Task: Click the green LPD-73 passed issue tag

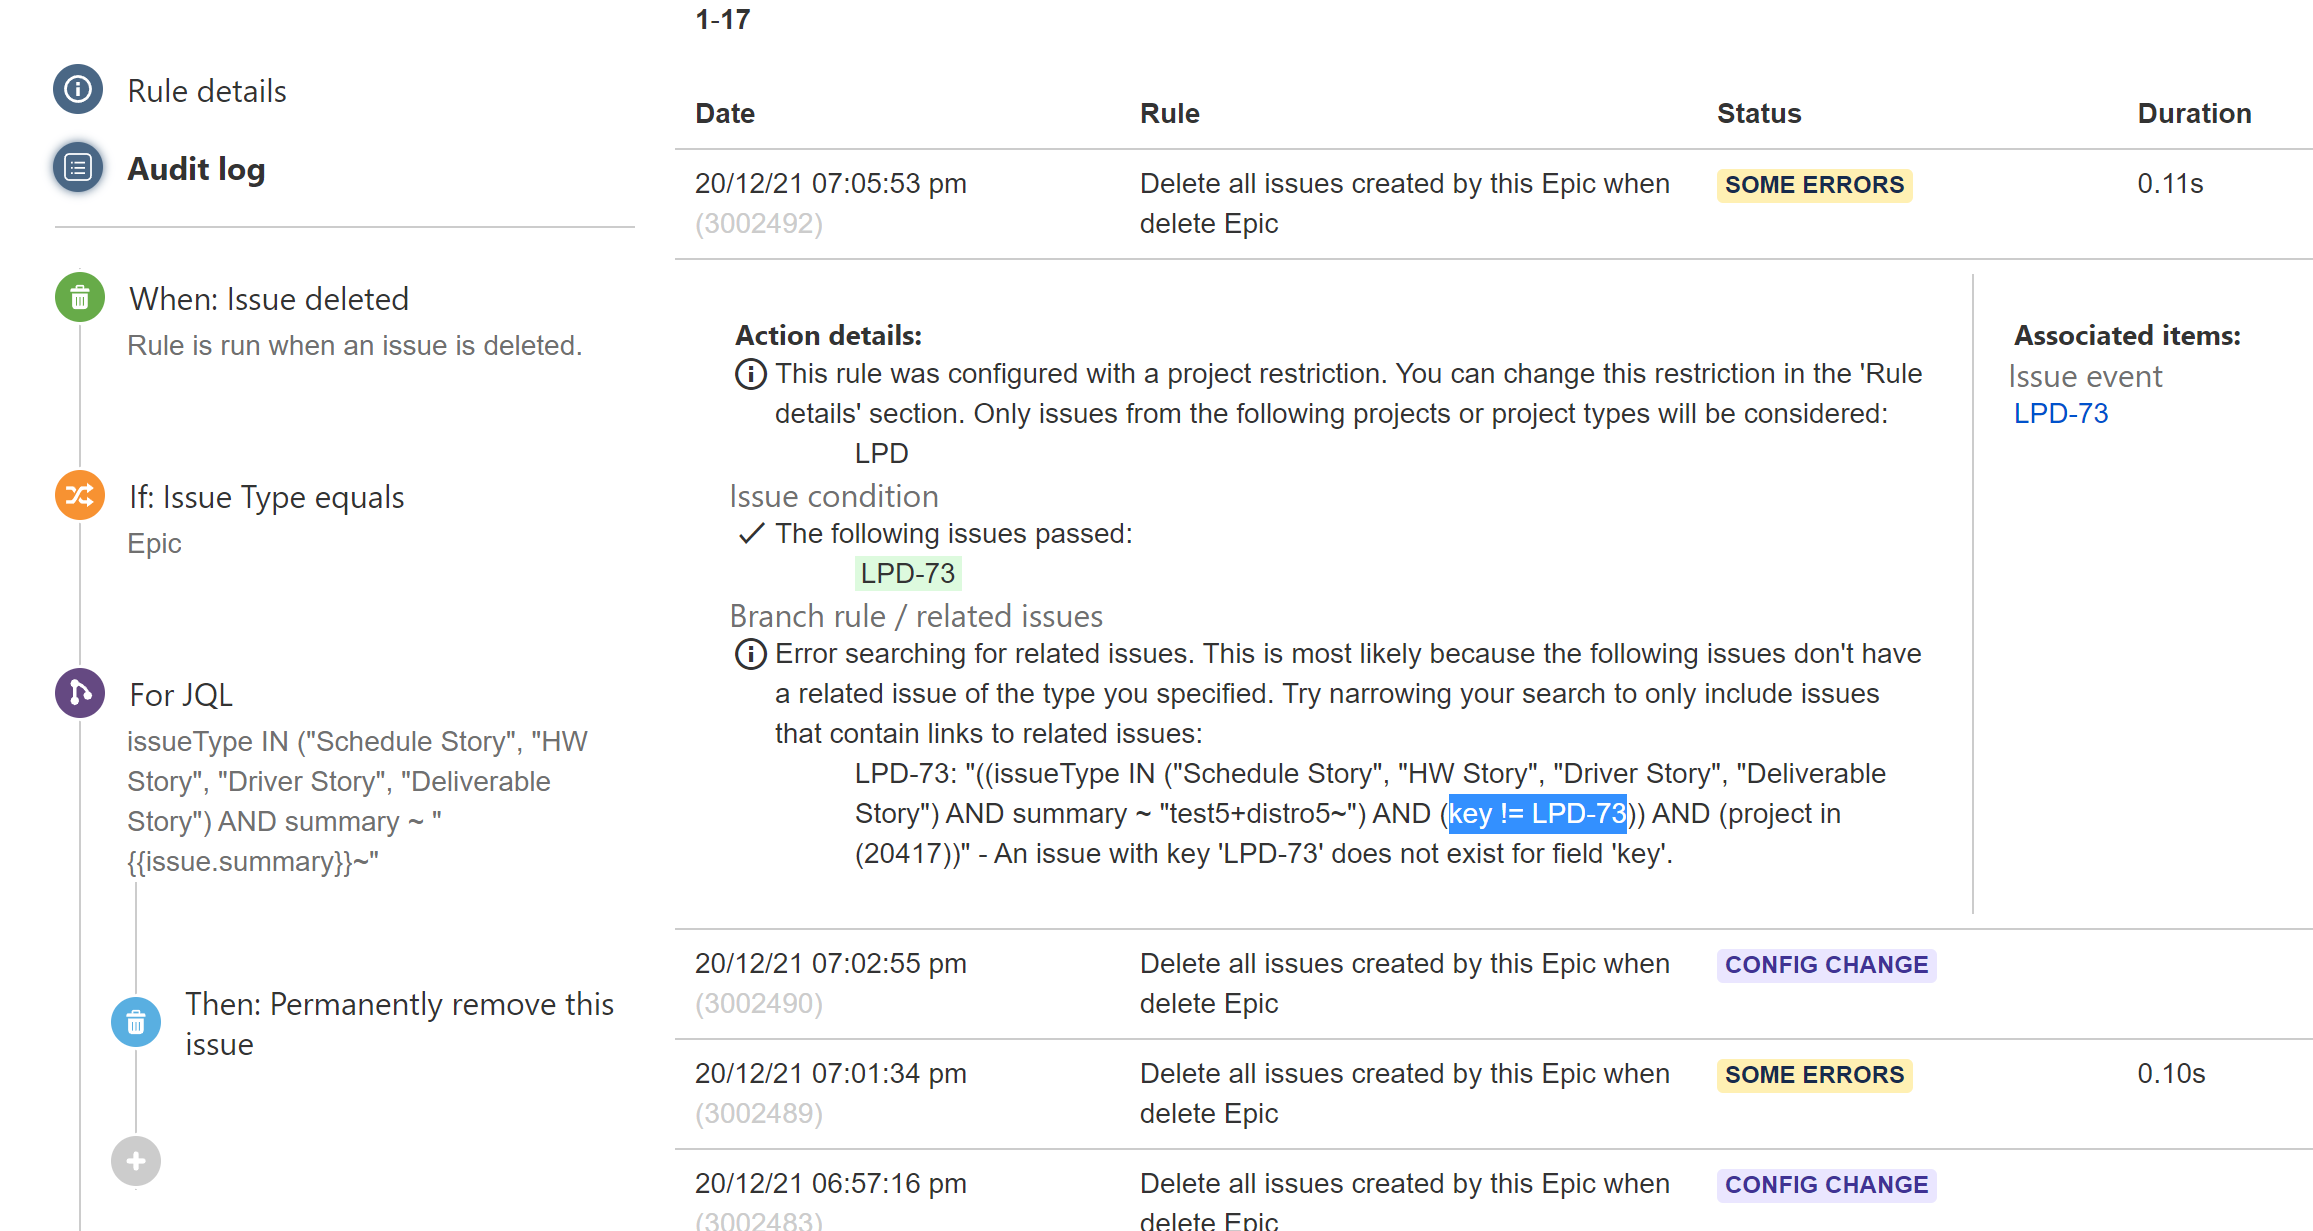Action: pyautogui.click(x=907, y=573)
